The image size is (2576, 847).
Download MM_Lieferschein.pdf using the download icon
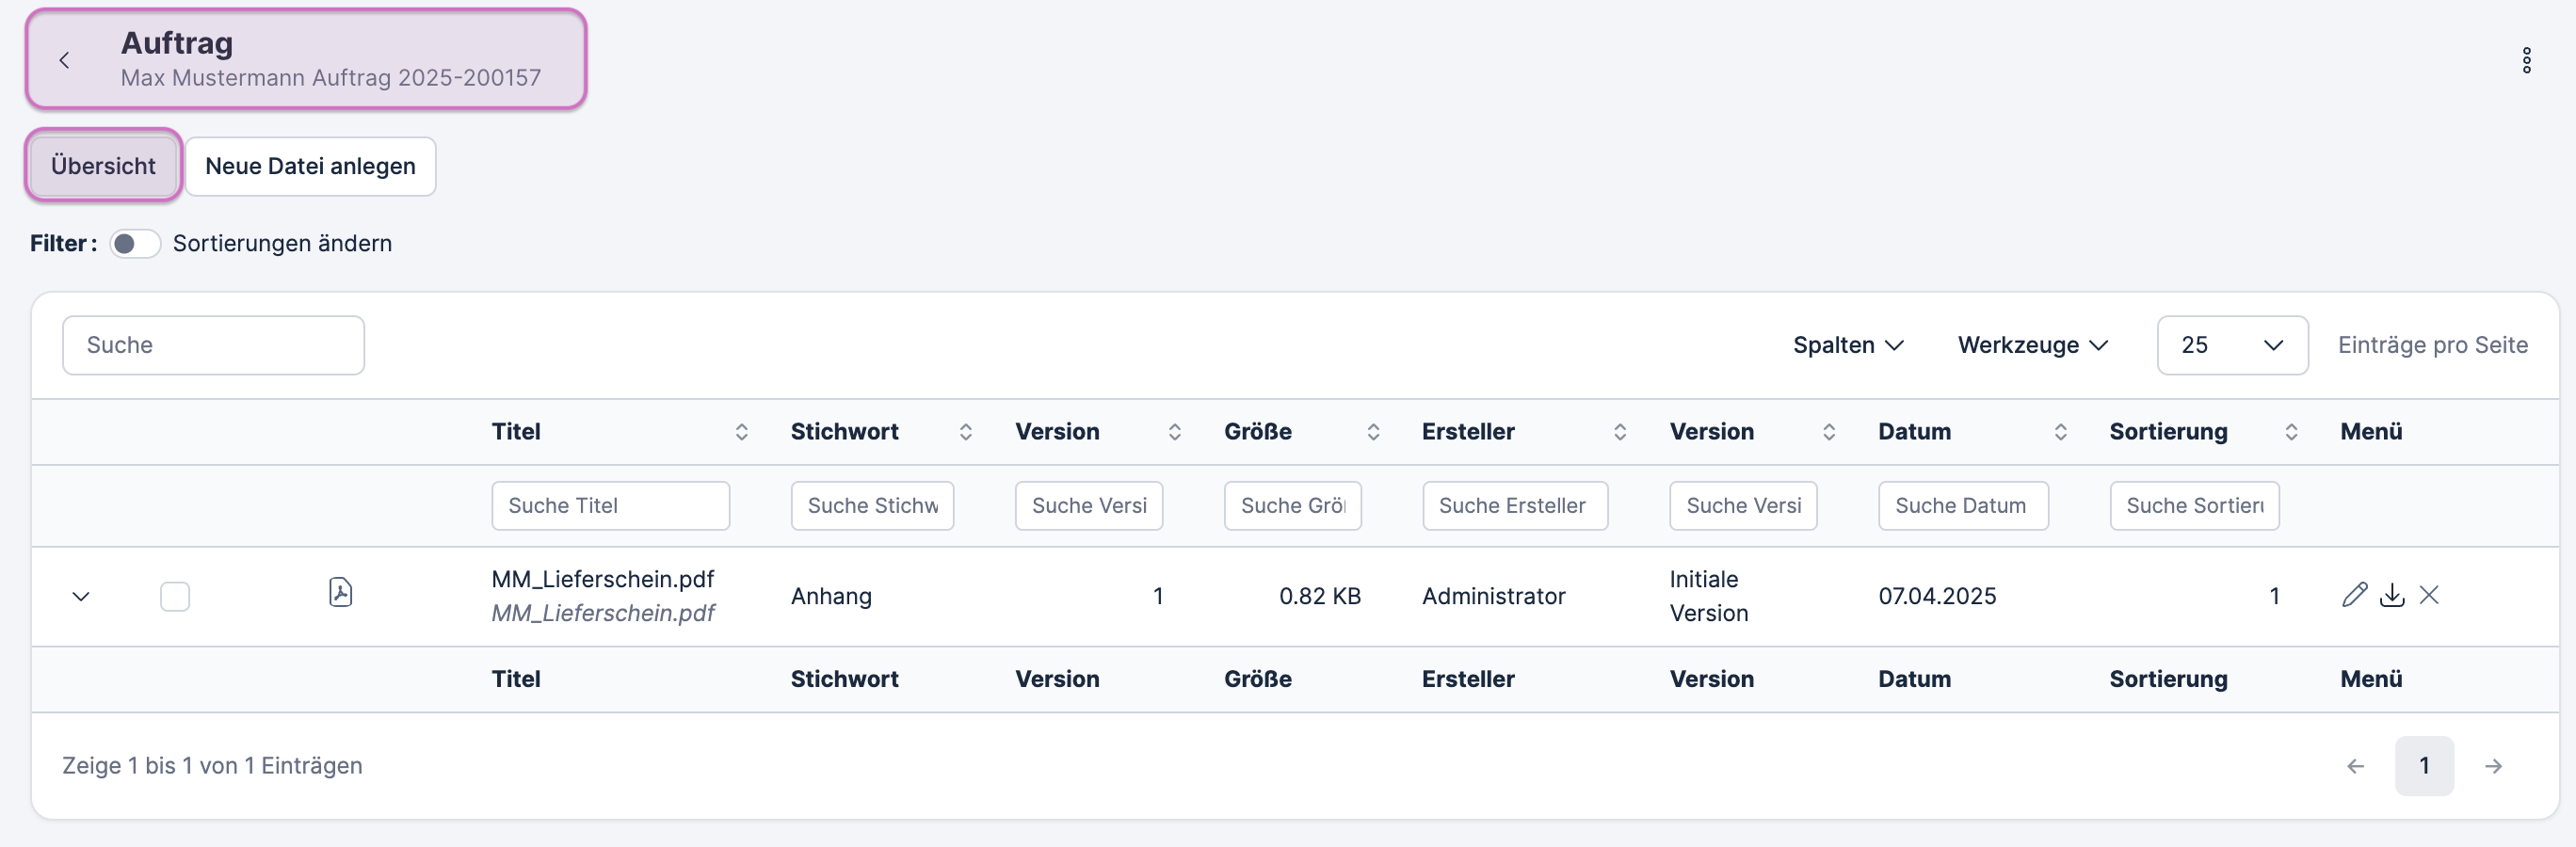click(2392, 595)
